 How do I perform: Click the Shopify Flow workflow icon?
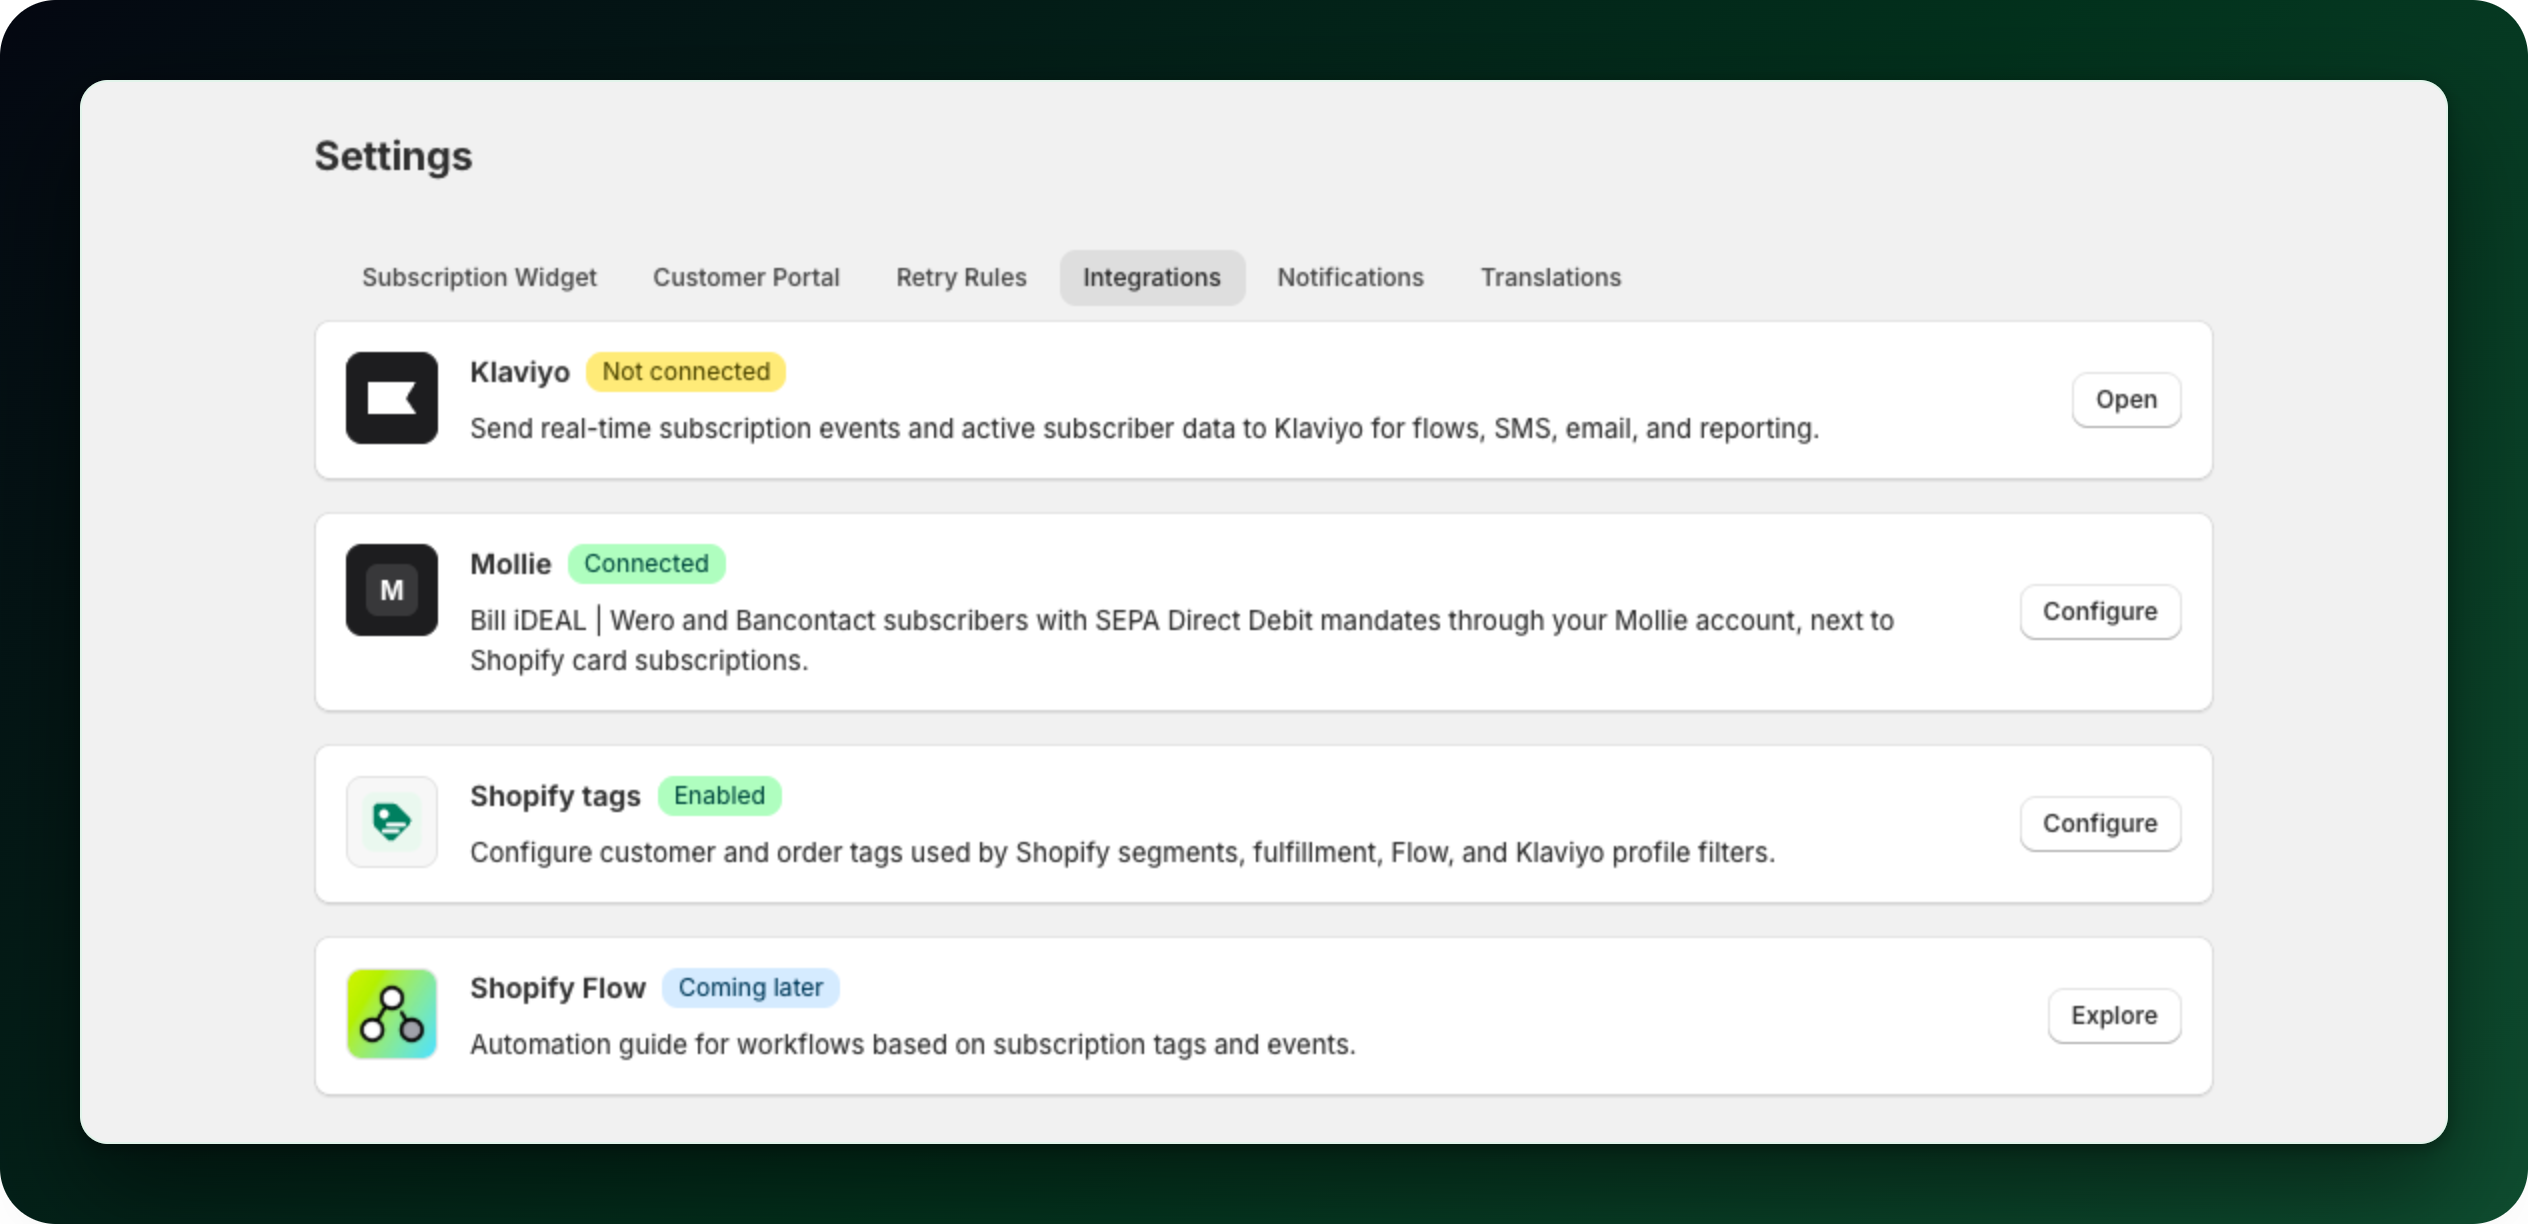(392, 1014)
